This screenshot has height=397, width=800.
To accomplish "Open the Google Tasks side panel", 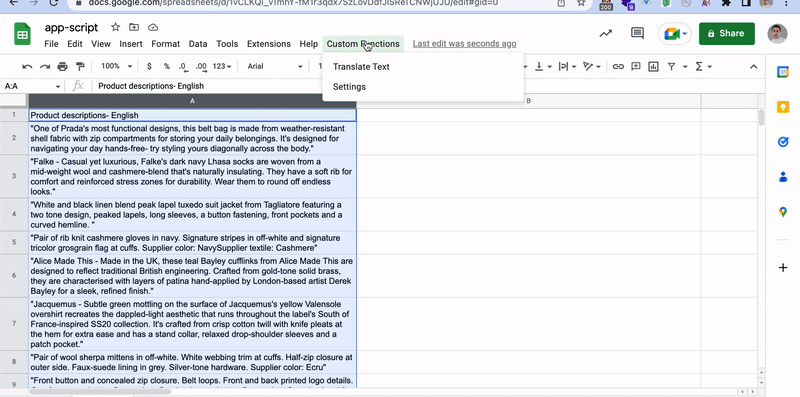I will coord(783,142).
